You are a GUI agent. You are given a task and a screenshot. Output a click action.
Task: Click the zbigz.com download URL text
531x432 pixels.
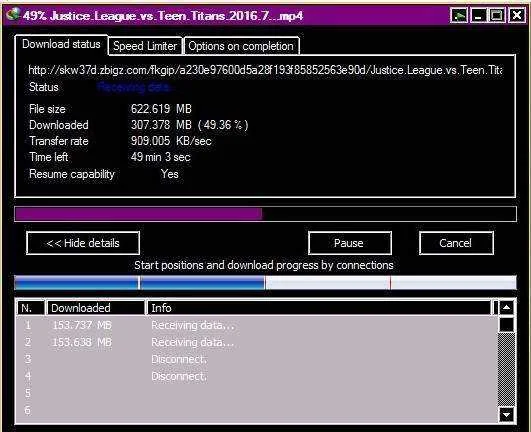tap(266, 70)
